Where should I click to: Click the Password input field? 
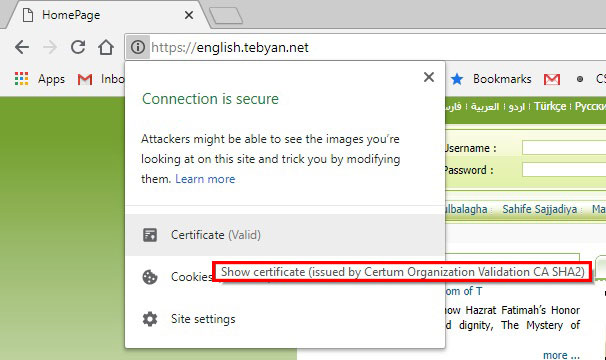564,169
